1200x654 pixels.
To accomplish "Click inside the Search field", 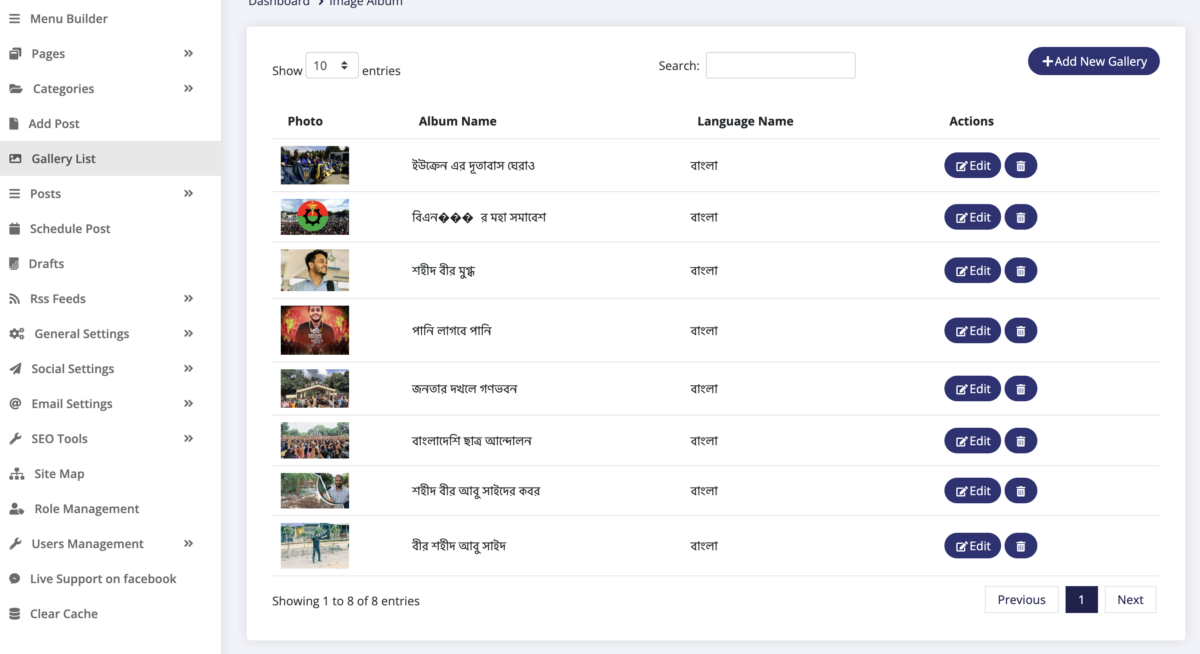I will tap(780, 65).
